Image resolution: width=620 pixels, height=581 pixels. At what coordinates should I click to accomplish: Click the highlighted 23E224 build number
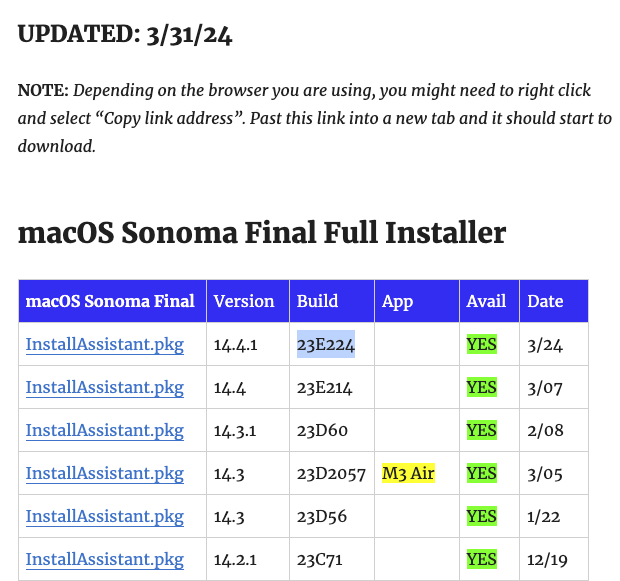[x=326, y=345]
